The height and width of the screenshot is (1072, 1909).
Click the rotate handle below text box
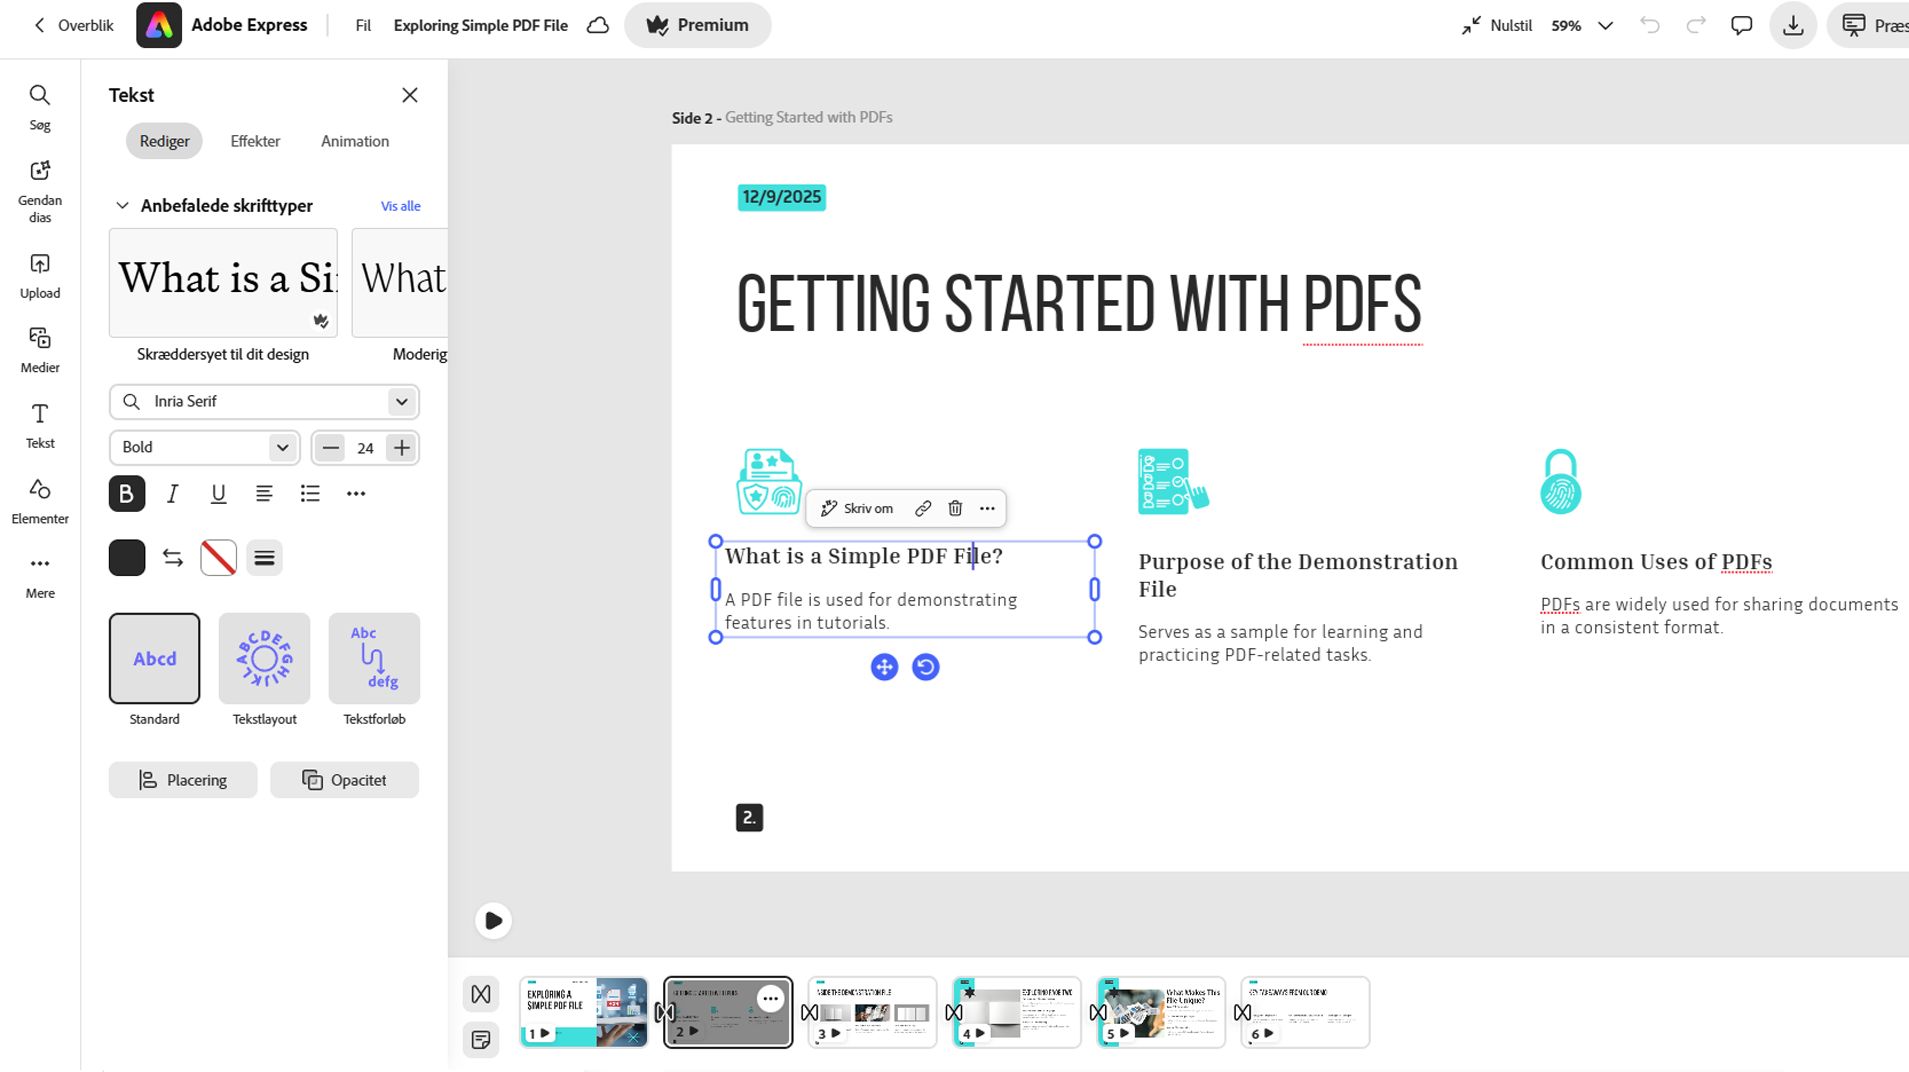(x=926, y=667)
